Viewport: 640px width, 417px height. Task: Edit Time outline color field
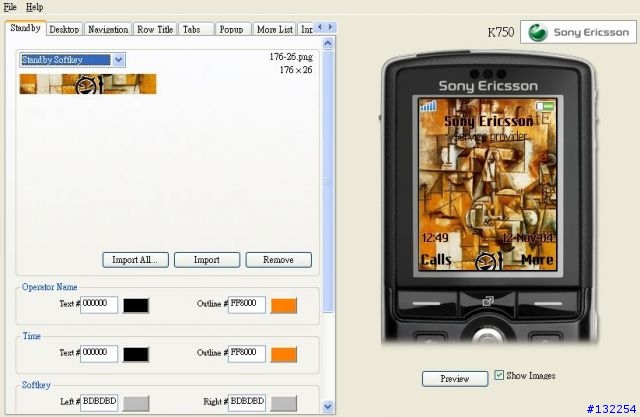click(x=247, y=353)
